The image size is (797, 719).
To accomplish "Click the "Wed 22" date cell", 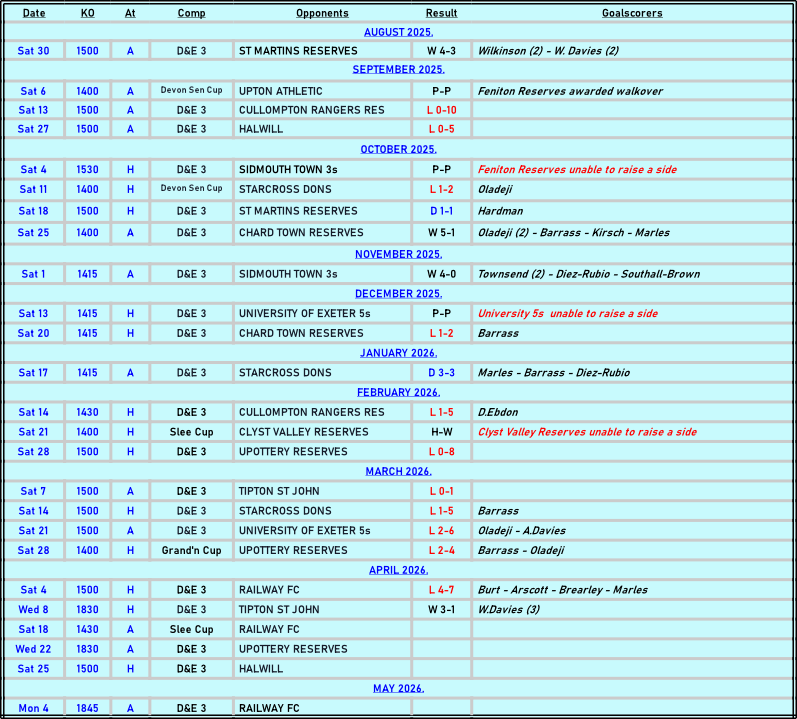I will click(x=34, y=649).
